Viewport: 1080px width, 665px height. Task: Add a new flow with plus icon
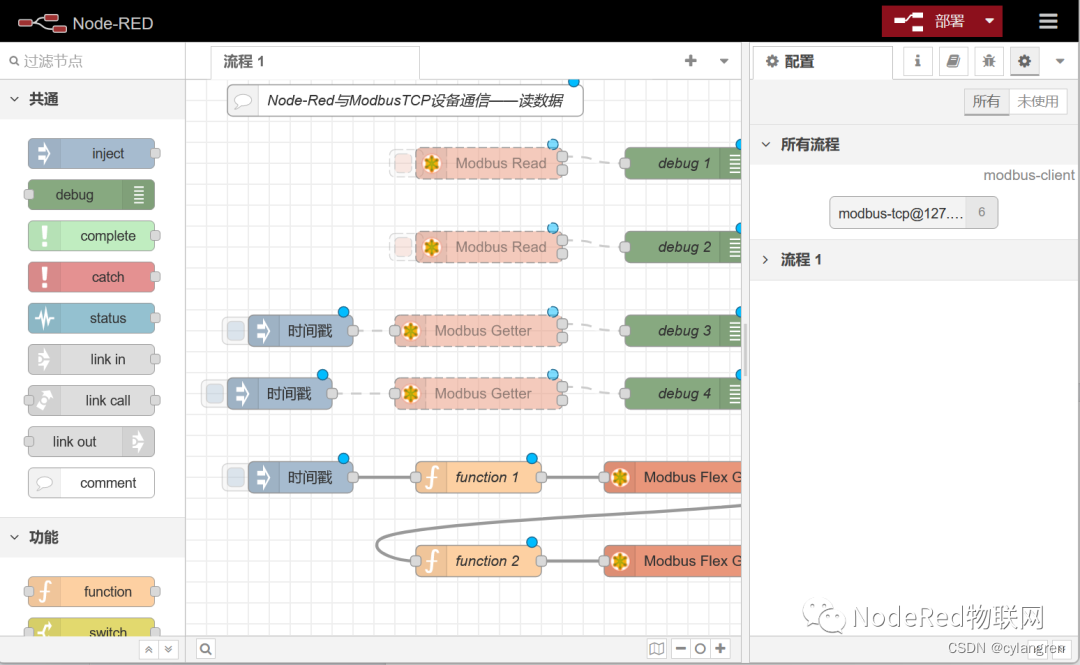coord(690,61)
